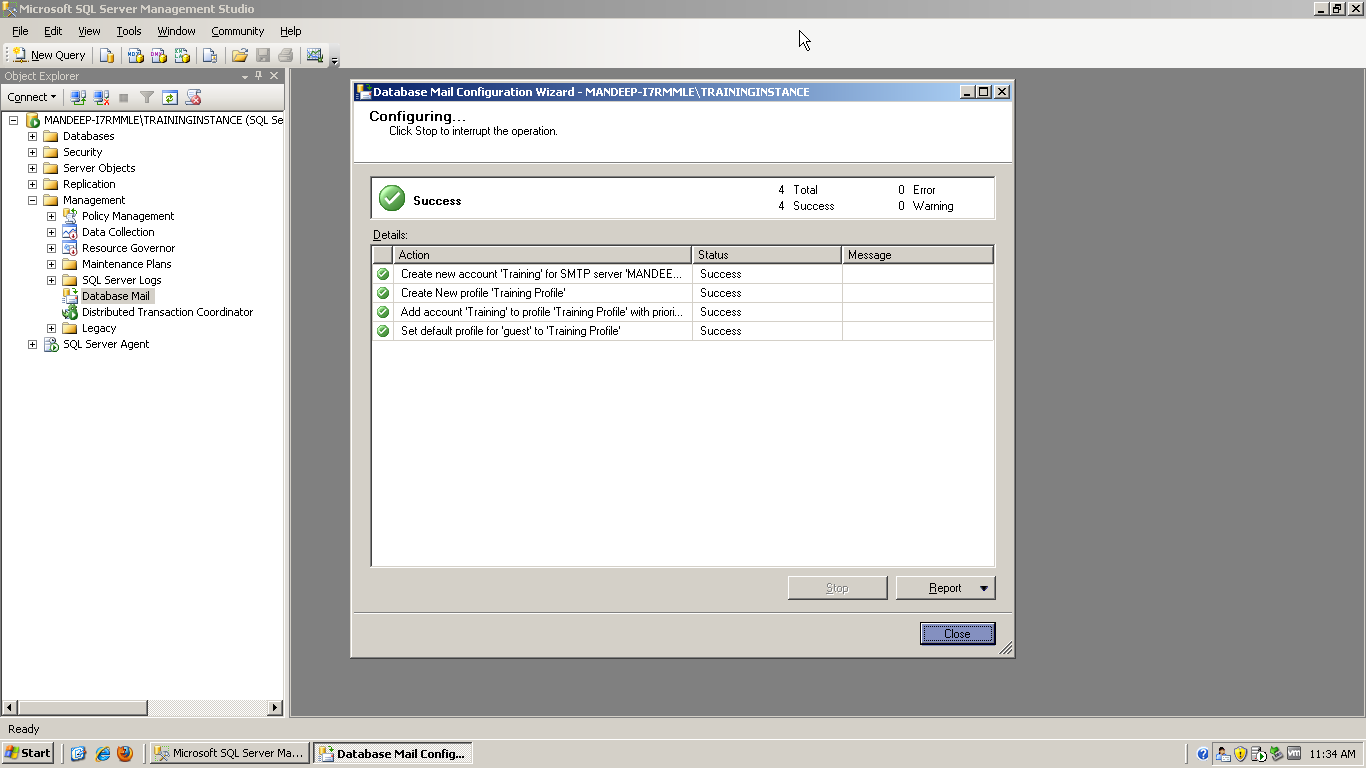Click the Close button in wizard
The image size is (1366, 768).
957,634
